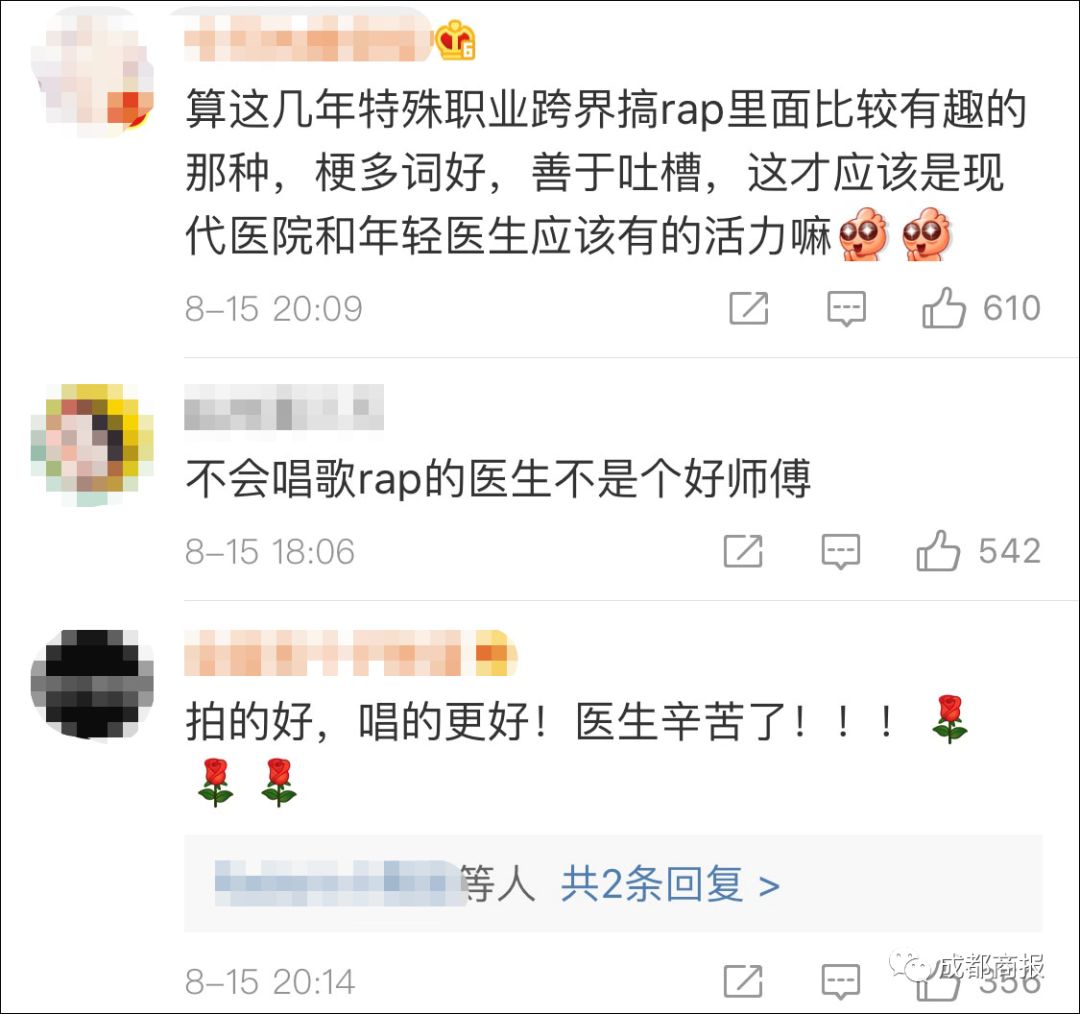This screenshot has height=1014, width=1080.
Task: Open the third commenter's dark avatar
Action: coord(92,683)
